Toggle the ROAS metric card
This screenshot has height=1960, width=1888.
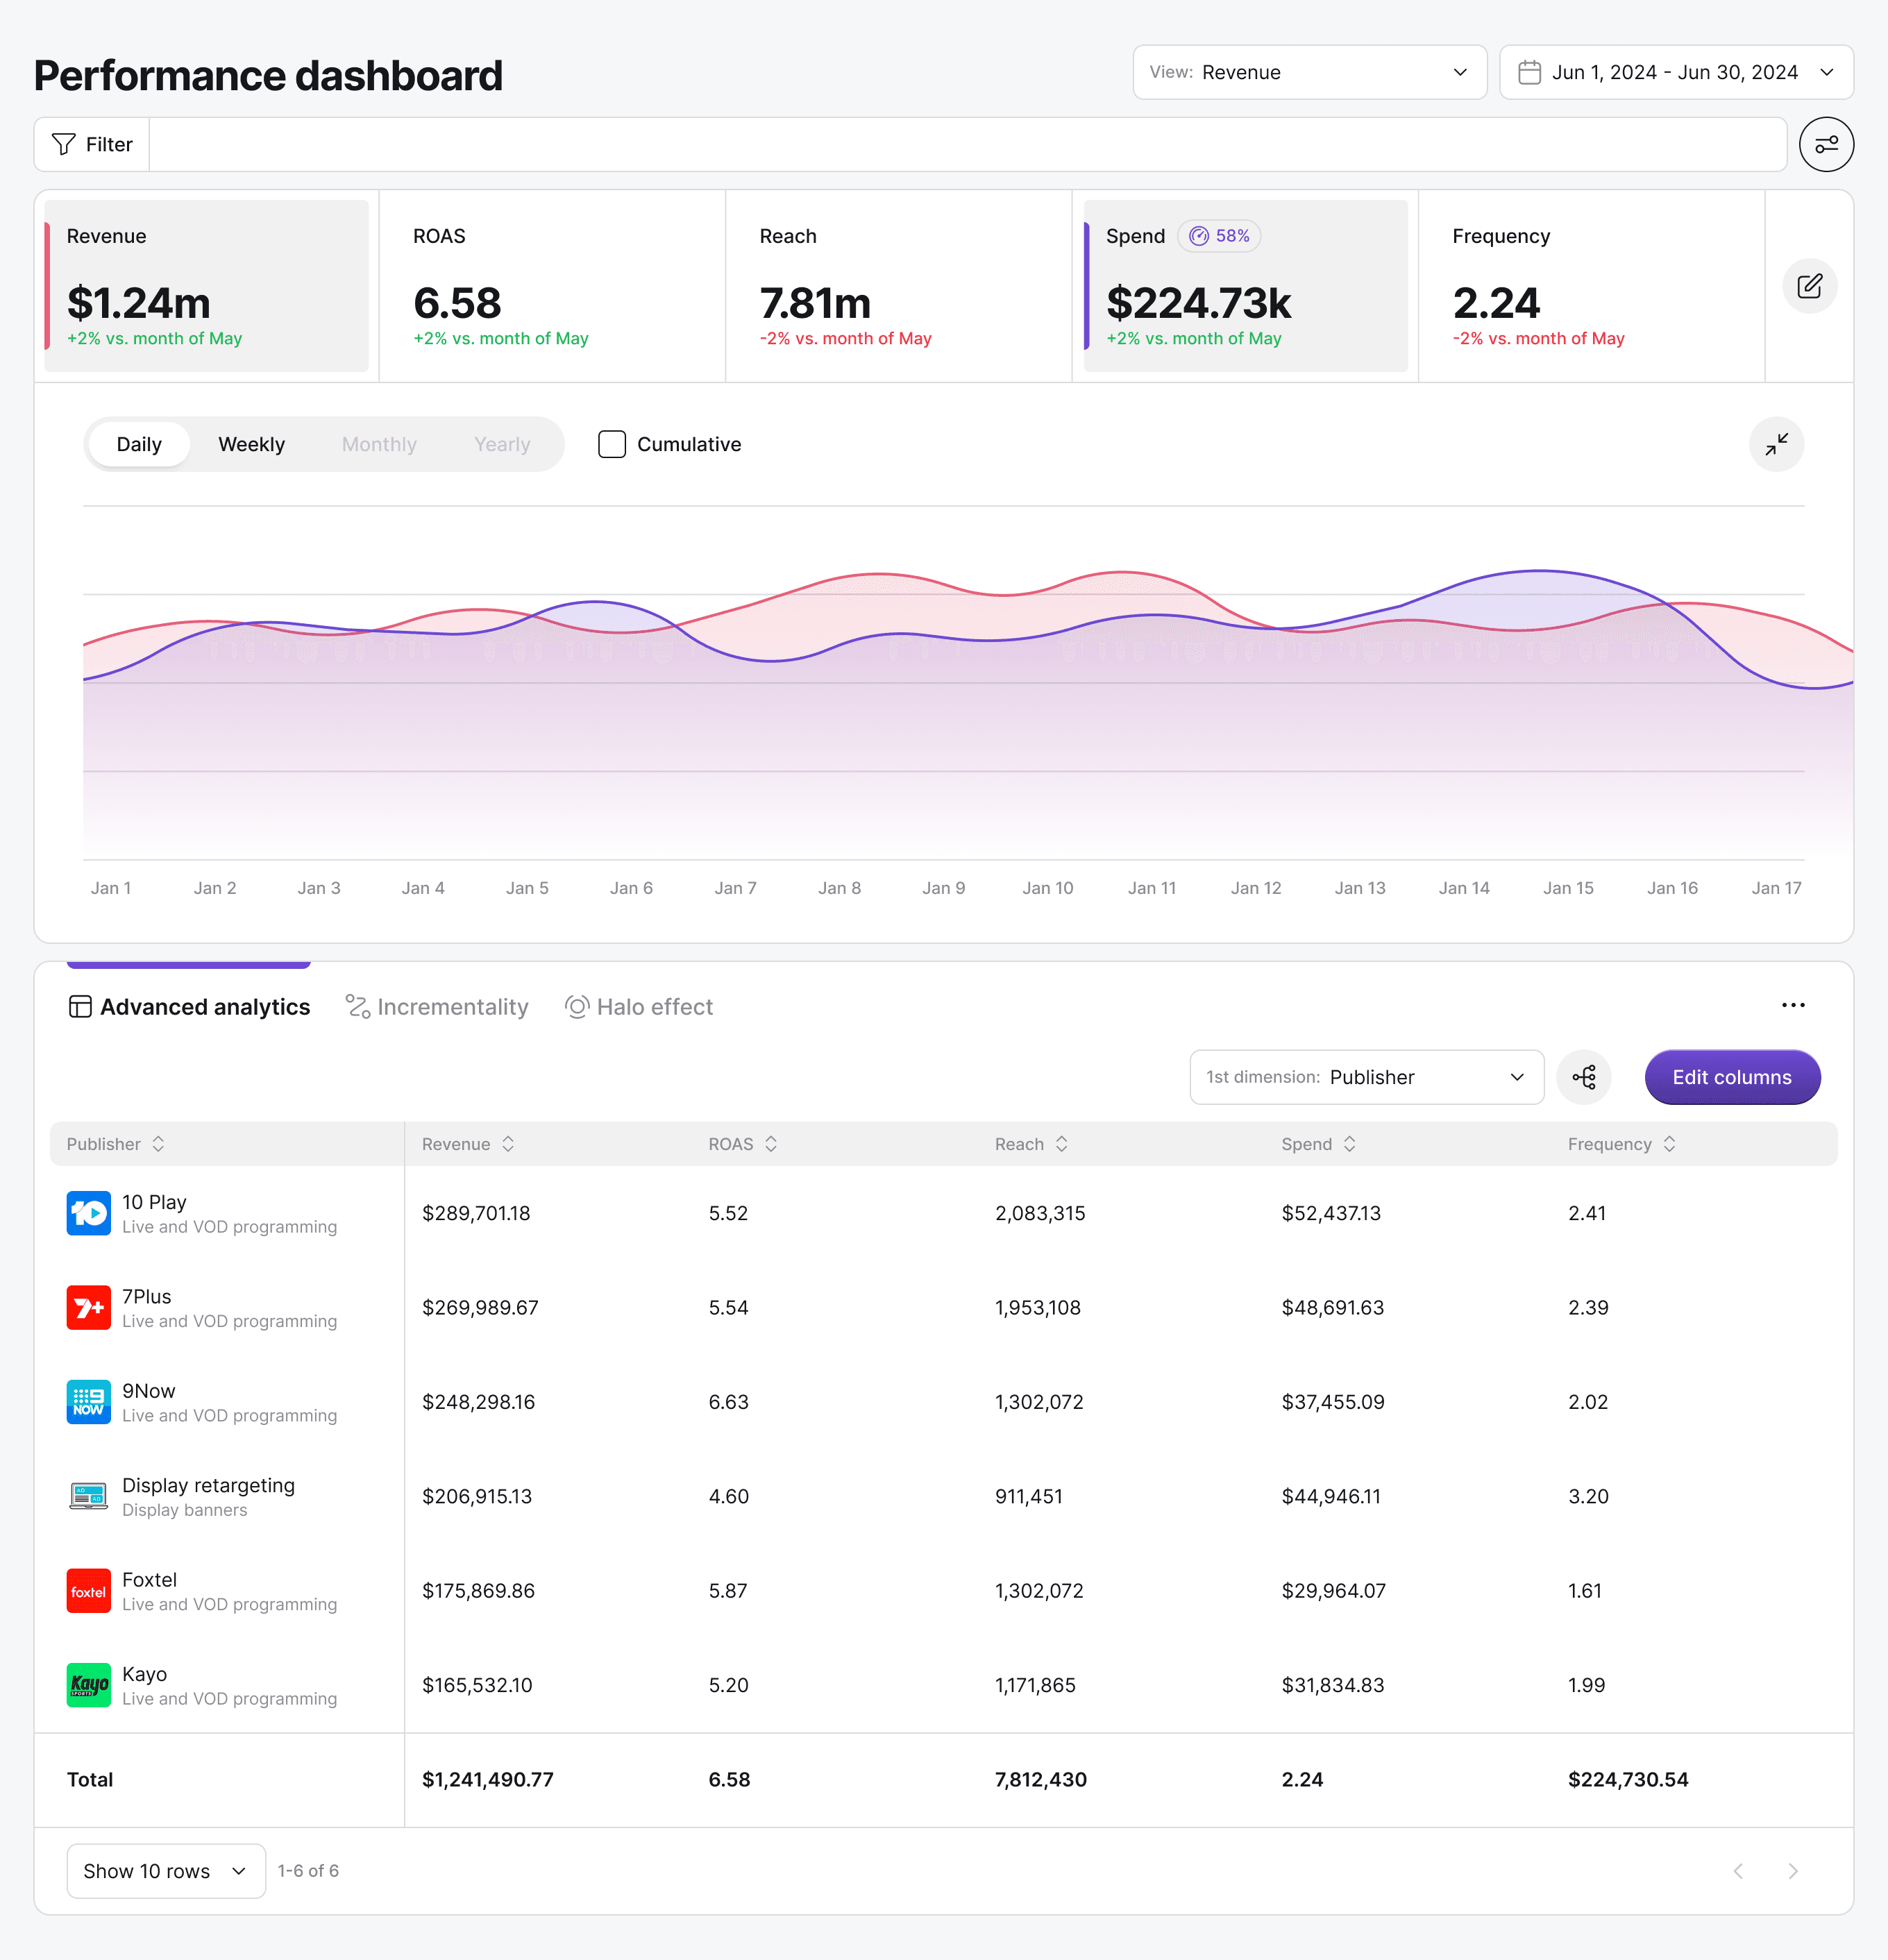[x=552, y=286]
